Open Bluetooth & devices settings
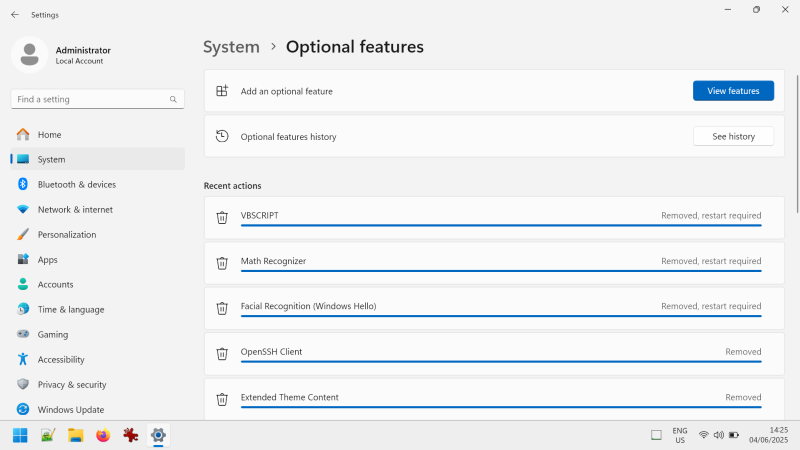This screenshot has height=450, width=800. (x=76, y=185)
